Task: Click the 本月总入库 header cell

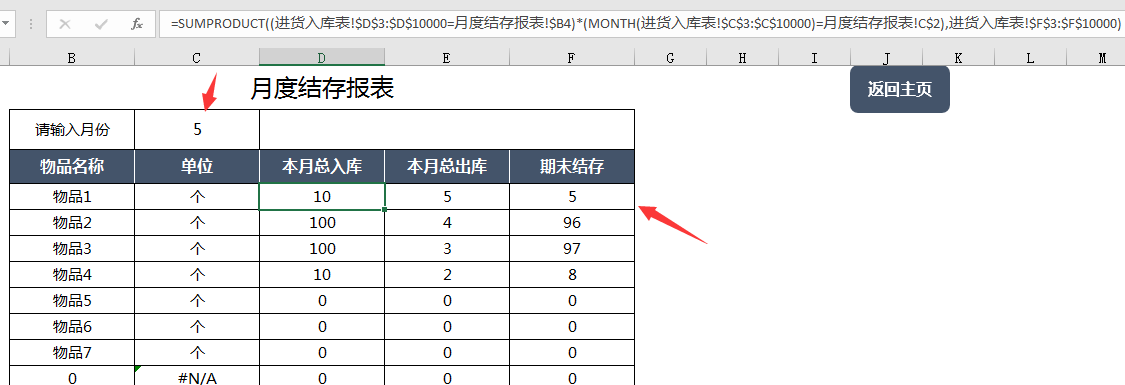Action: [322, 167]
